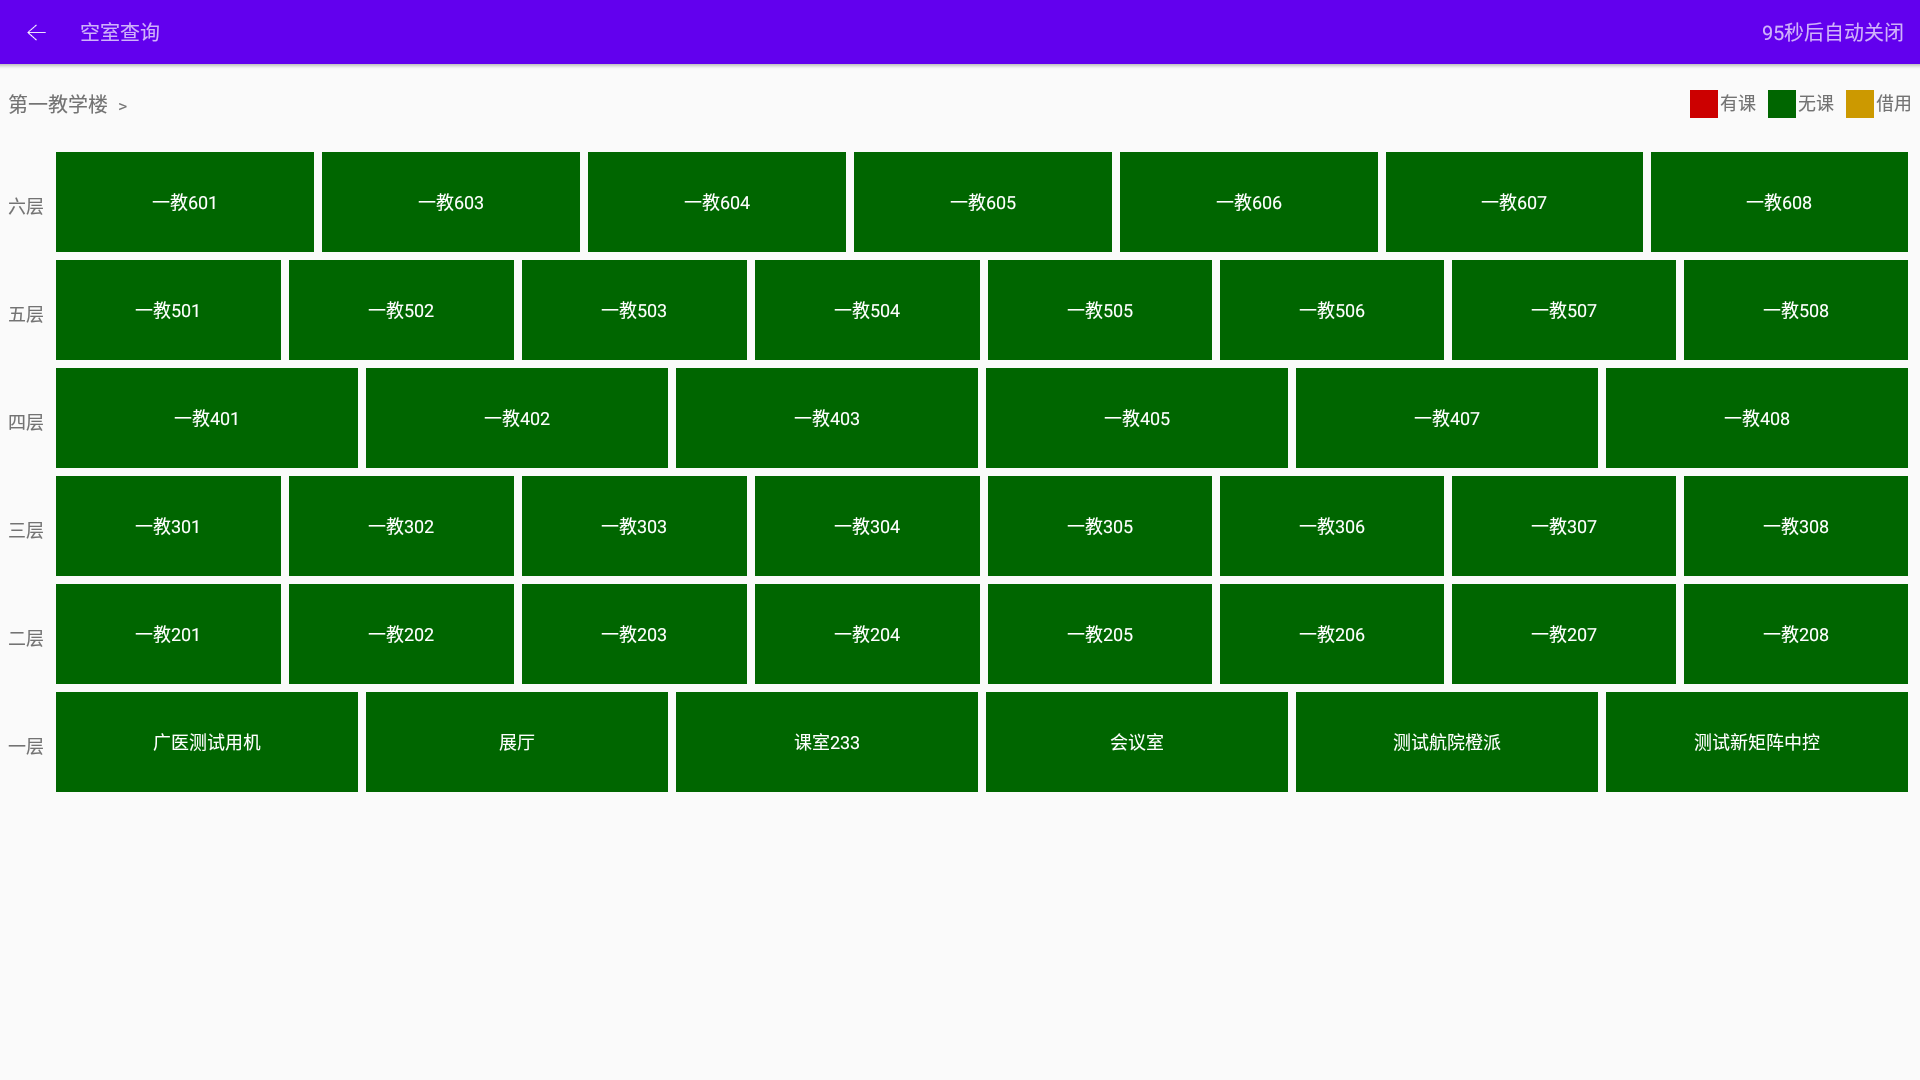
Task: Choose classroom 一教203
Action: [634, 634]
